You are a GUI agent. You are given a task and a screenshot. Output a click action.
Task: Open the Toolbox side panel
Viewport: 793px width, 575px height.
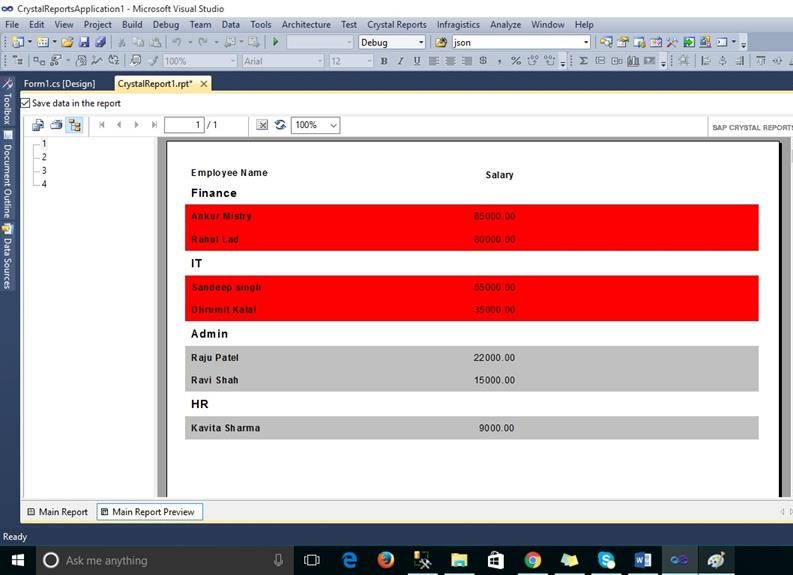click(x=8, y=104)
